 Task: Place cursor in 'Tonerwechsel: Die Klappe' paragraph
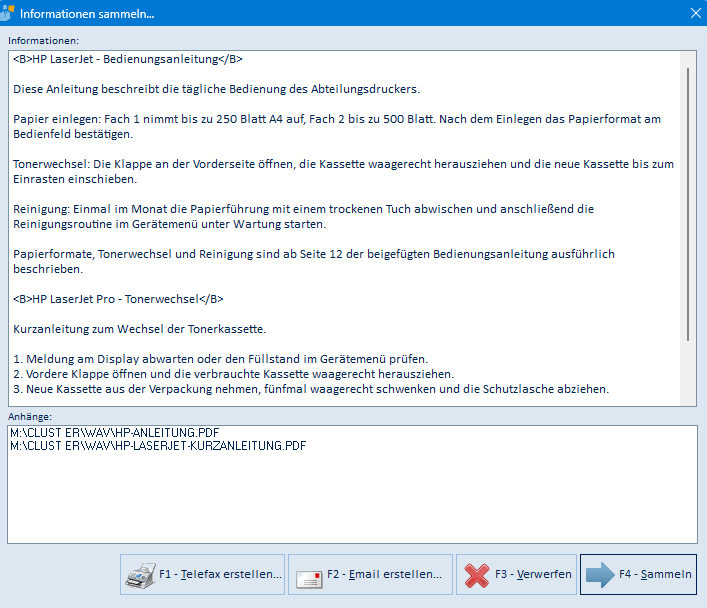click(x=344, y=171)
